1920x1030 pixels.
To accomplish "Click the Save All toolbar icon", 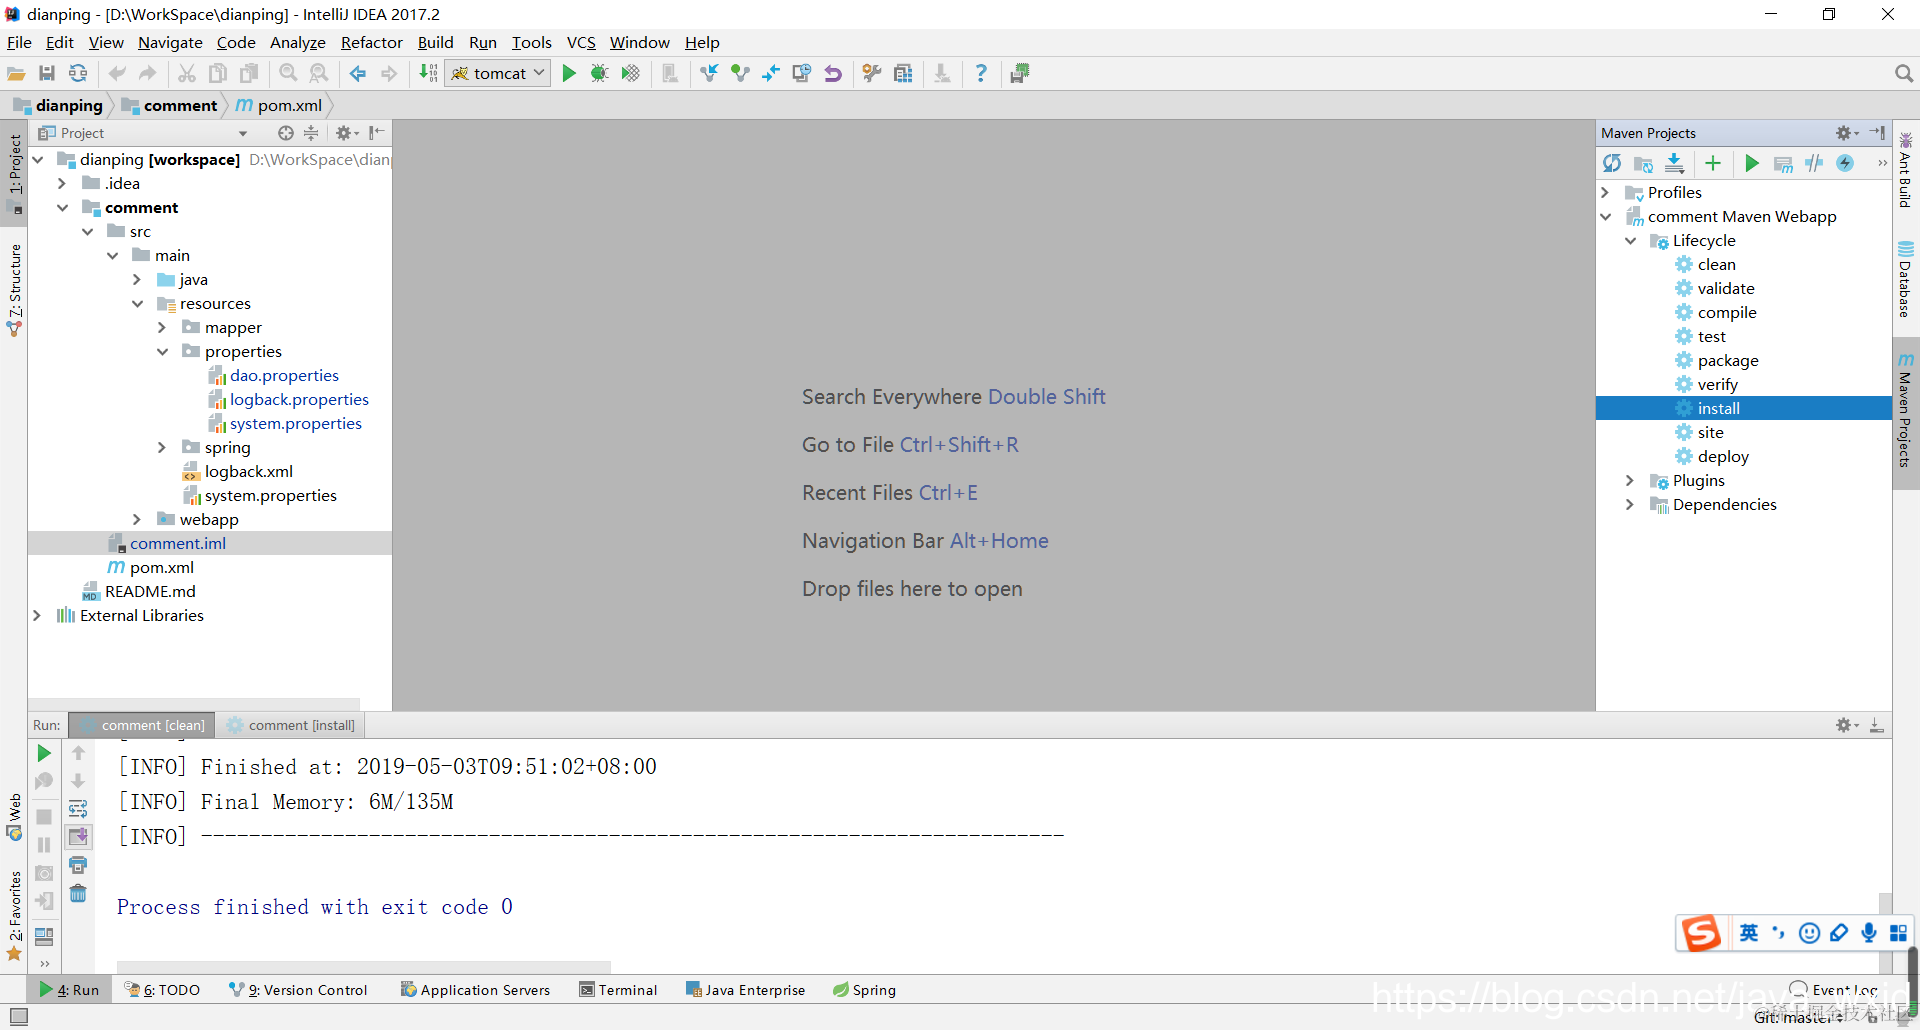I will pyautogui.click(x=47, y=73).
